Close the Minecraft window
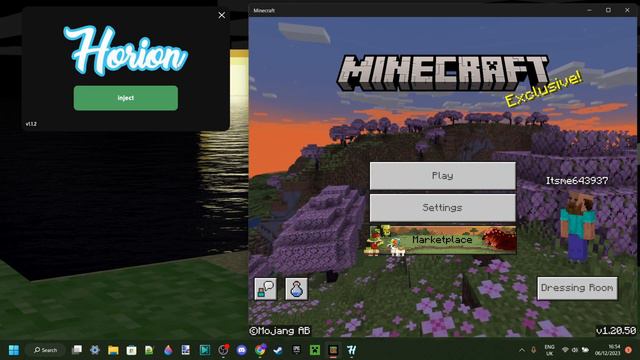 [627, 10]
